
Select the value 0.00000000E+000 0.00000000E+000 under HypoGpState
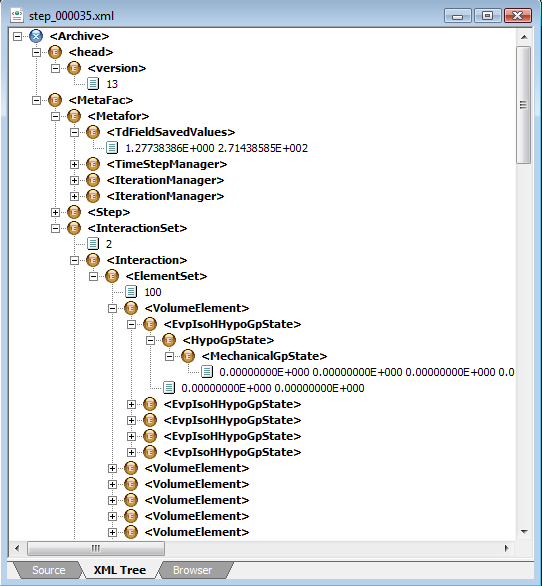[x=273, y=388]
